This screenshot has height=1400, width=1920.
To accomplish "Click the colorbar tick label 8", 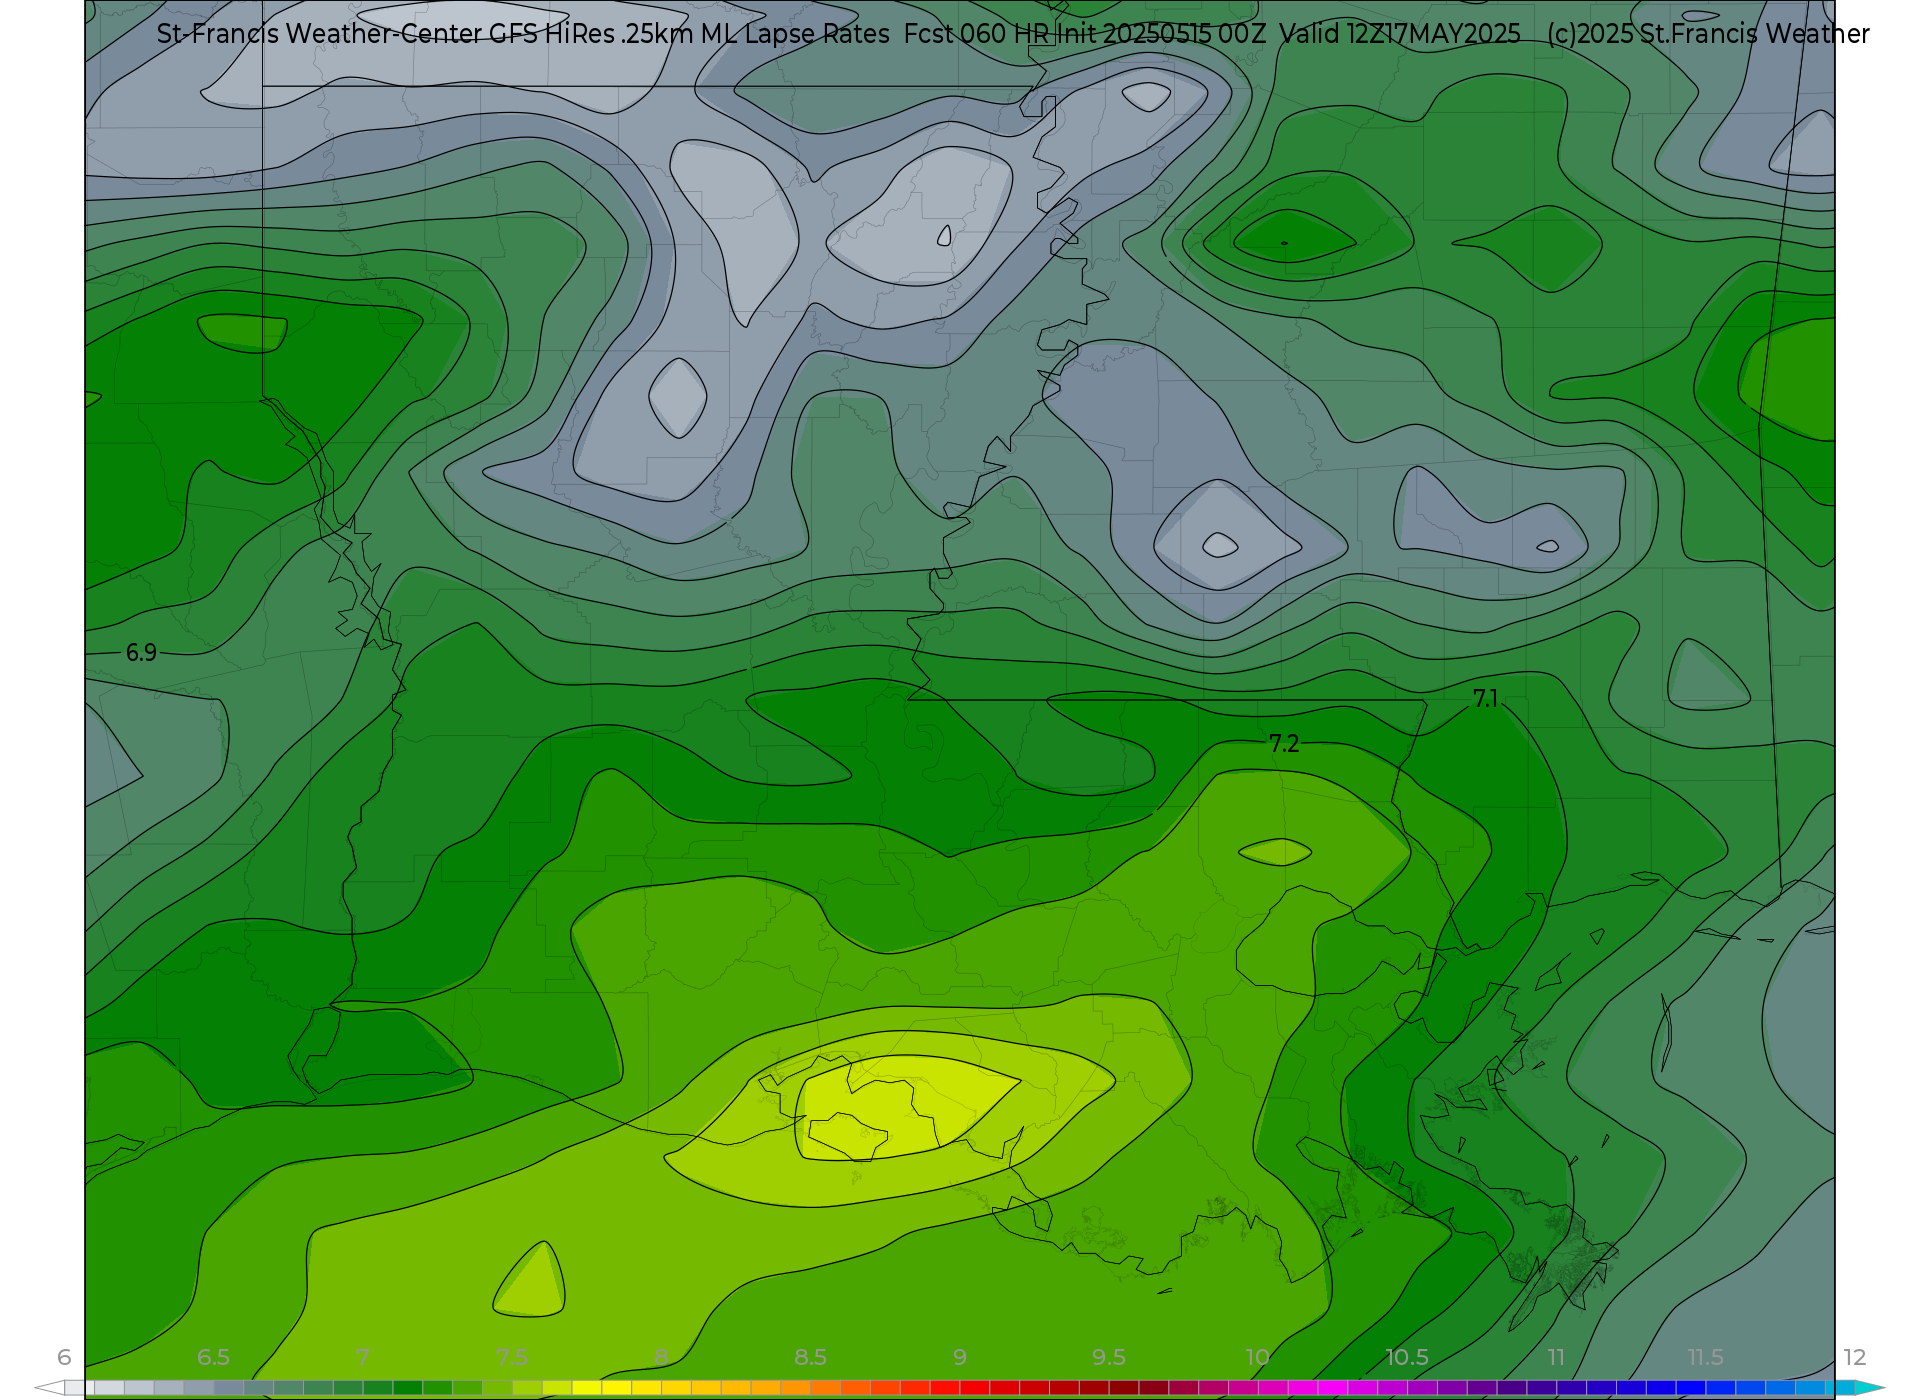I will coord(661,1357).
